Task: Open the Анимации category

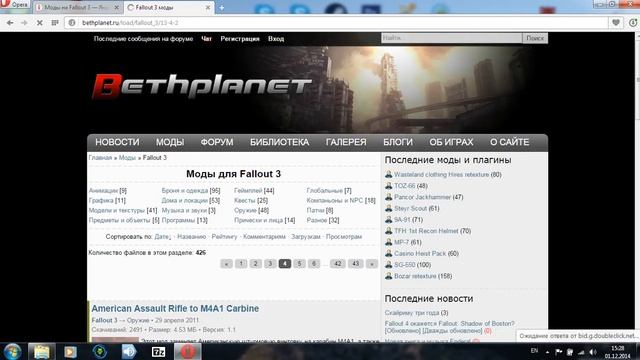Action: pyautogui.click(x=103, y=191)
